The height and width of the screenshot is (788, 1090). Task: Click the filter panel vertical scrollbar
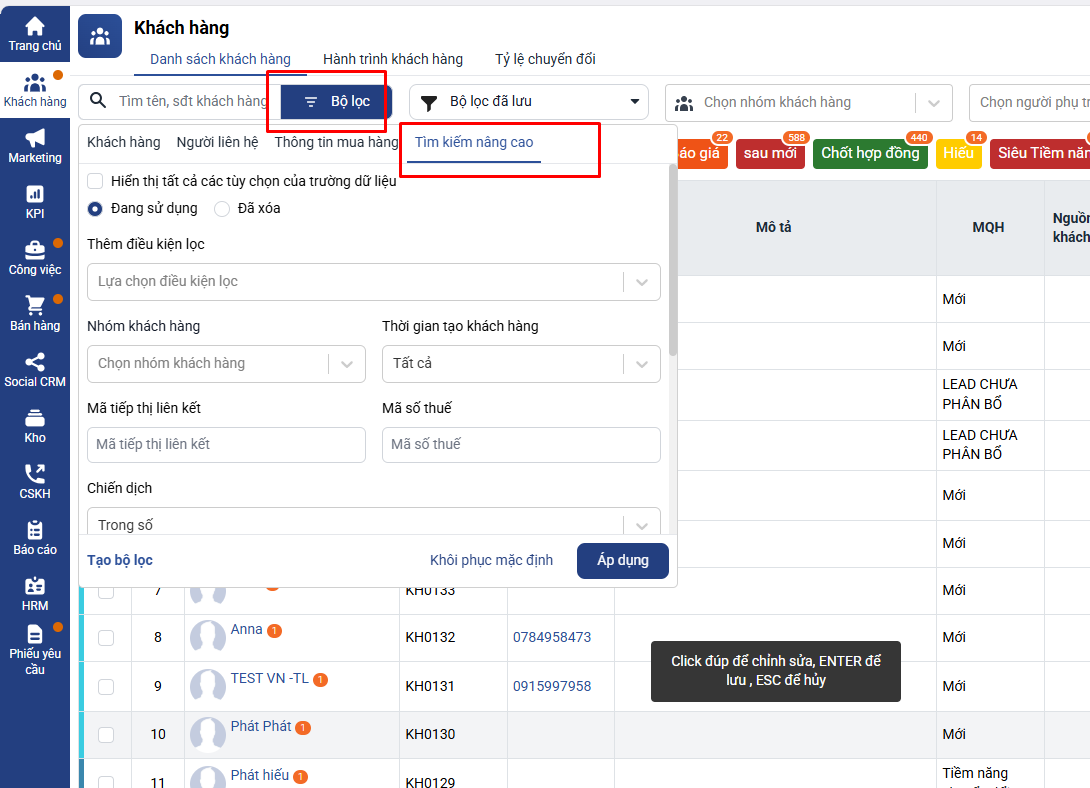(x=673, y=270)
